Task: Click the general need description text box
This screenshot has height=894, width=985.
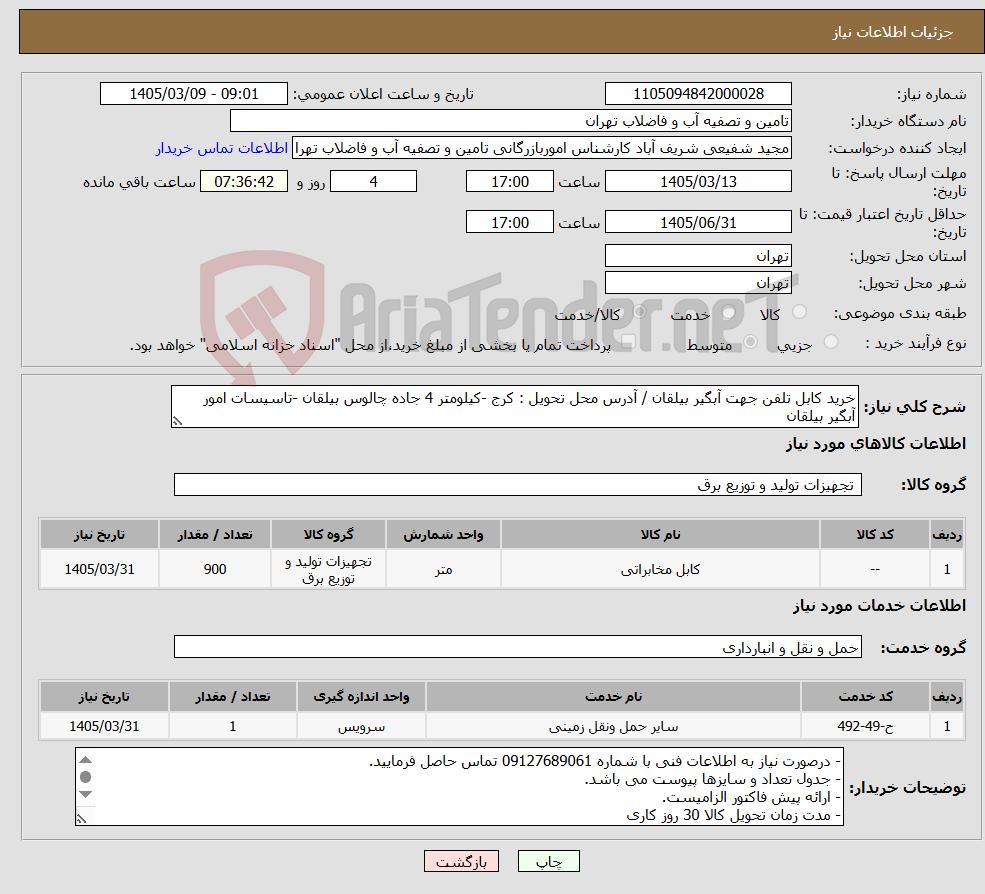Action: click(x=514, y=407)
